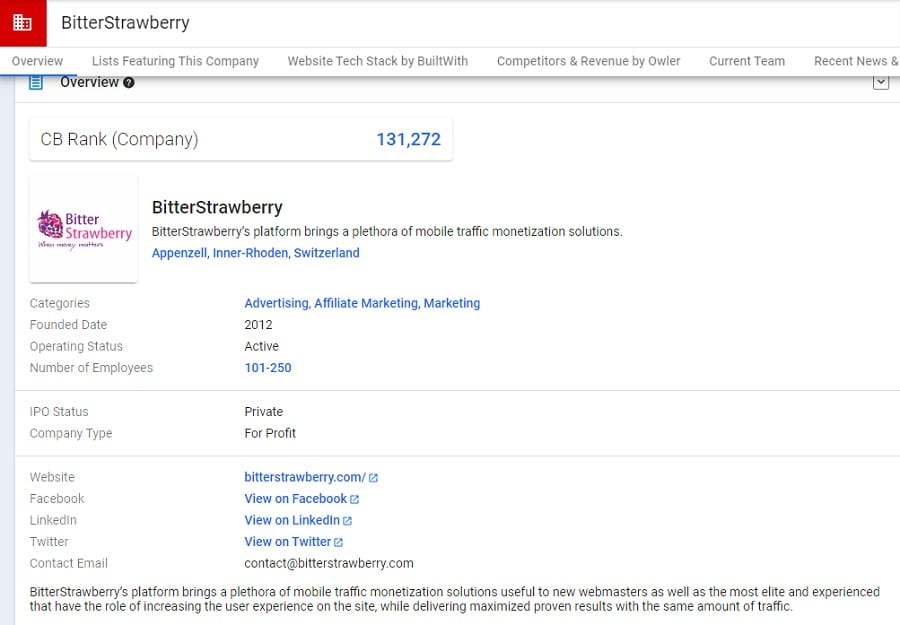The image size is (900, 625).
Task: Go to Competitors & Revenue by Owler tab
Action: pyautogui.click(x=588, y=61)
